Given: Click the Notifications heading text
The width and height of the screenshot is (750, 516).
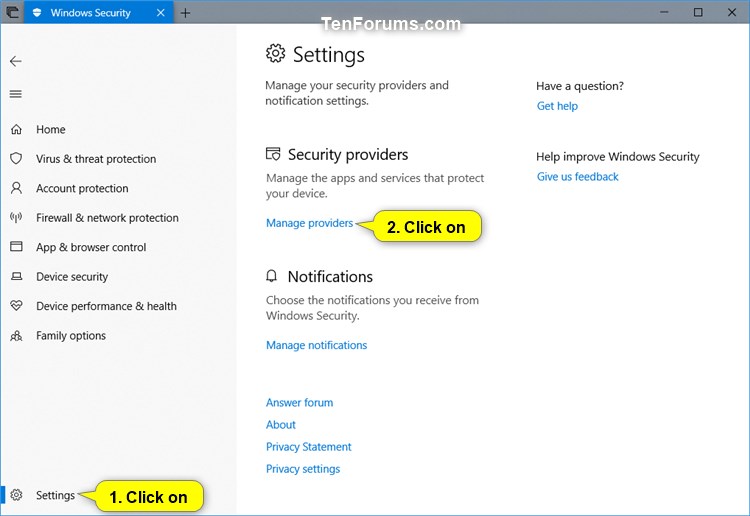Looking at the screenshot, I should [x=330, y=276].
